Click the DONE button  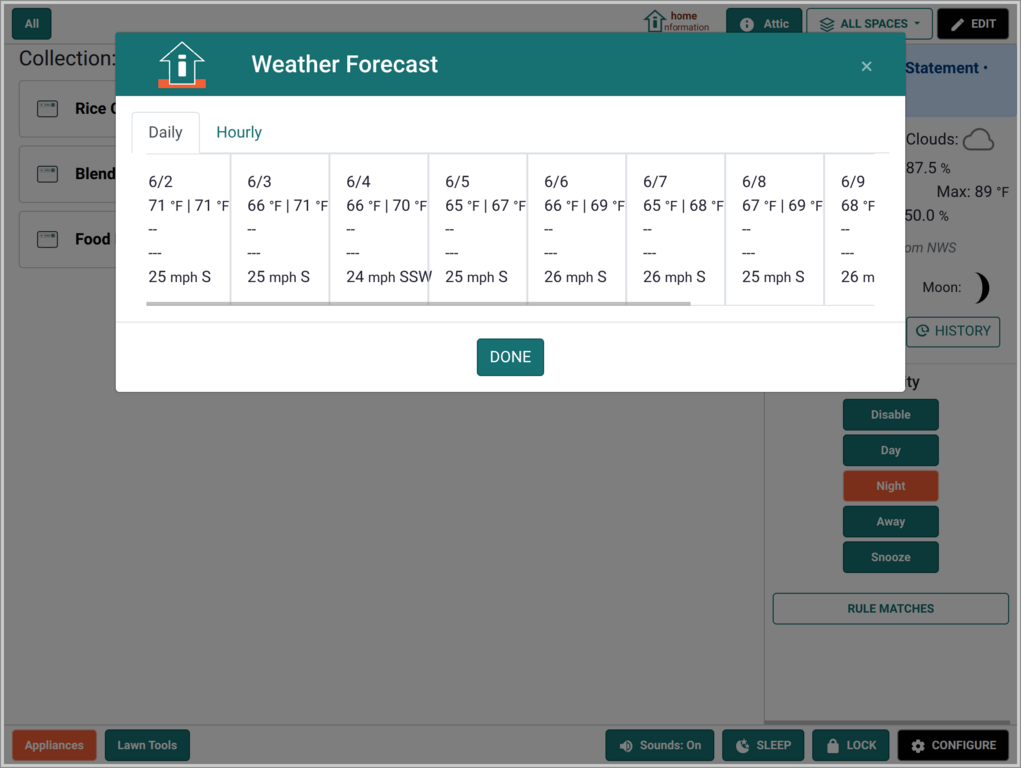510,357
